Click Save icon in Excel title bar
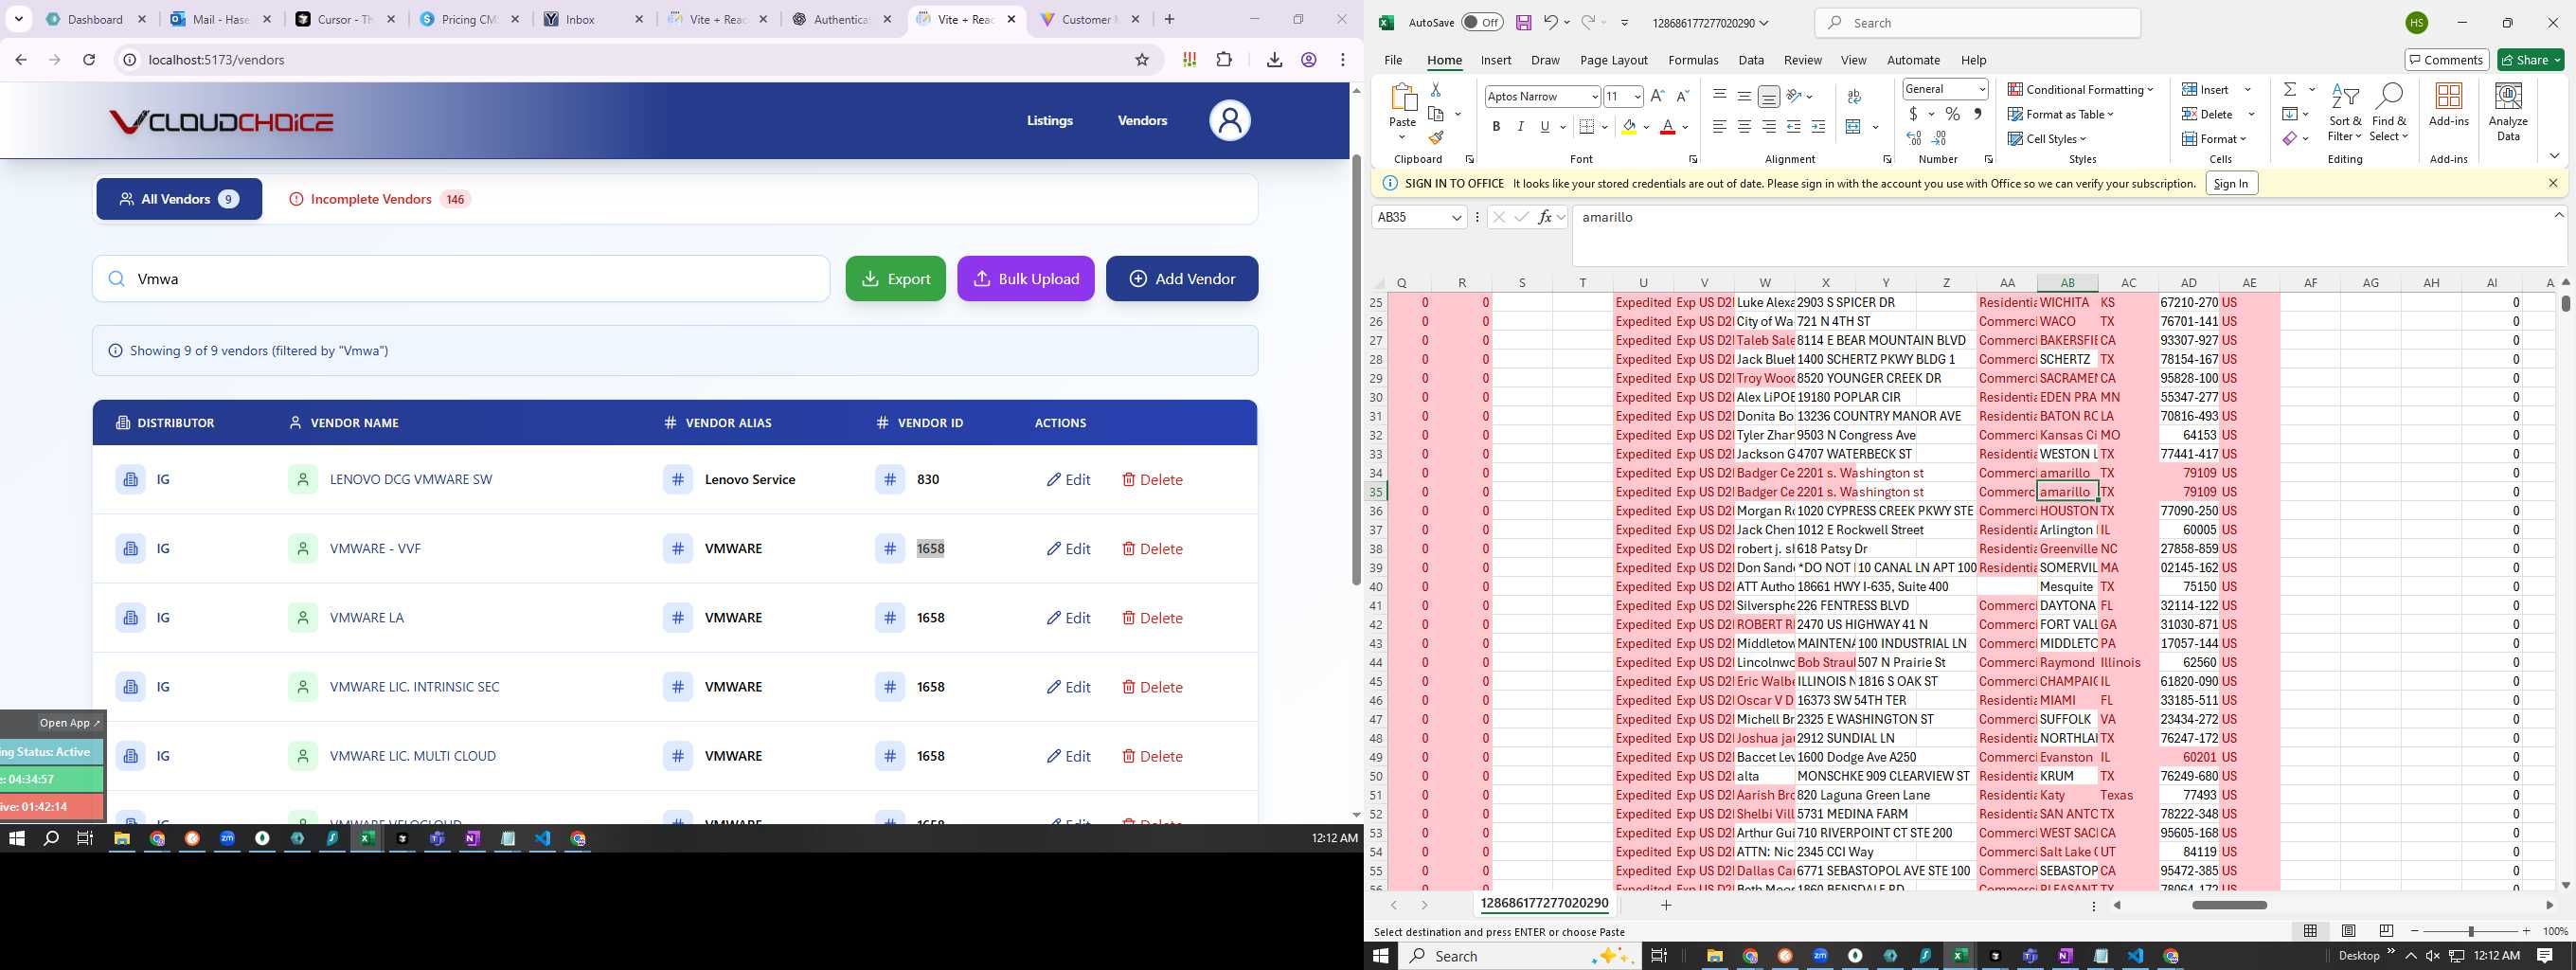This screenshot has width=2576, height=970. pos(1523,22)
